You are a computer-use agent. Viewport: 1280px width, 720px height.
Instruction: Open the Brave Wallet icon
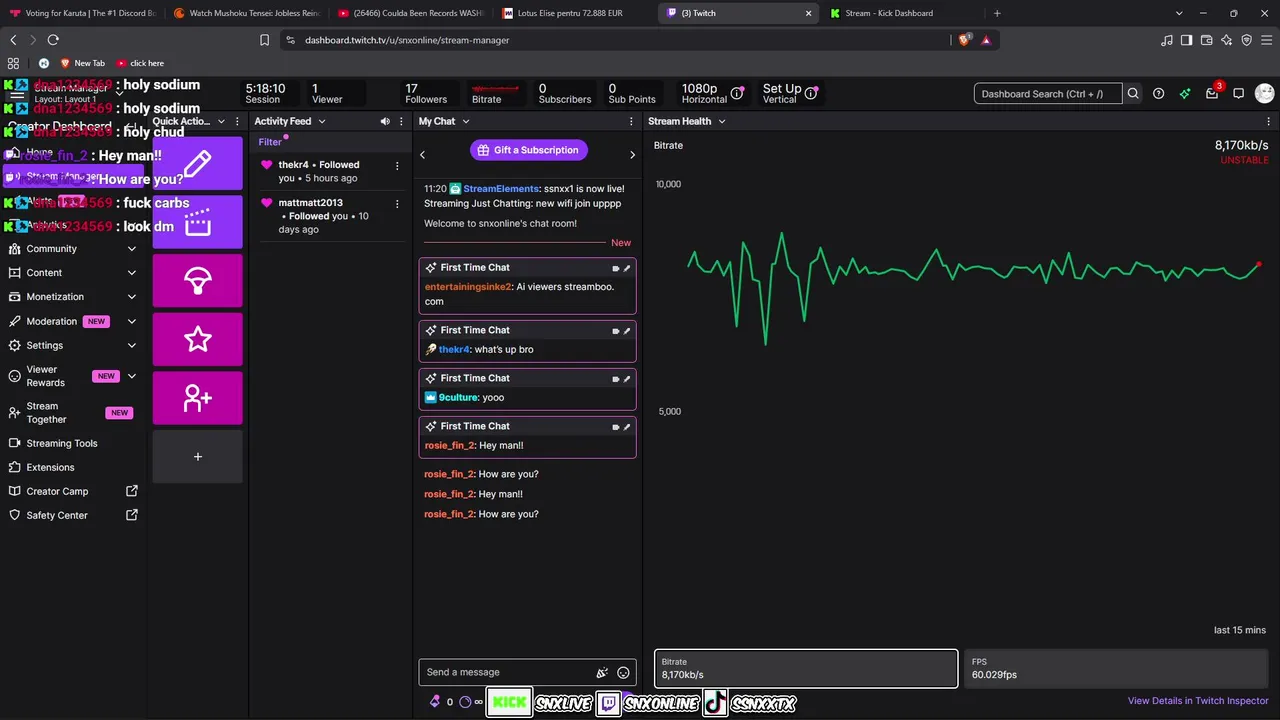(1207, 40)
